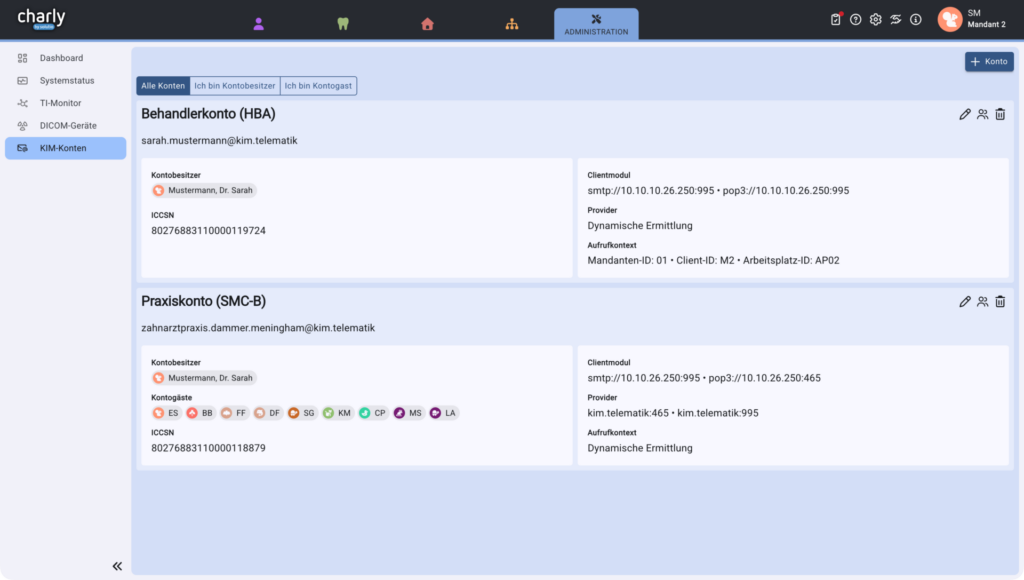Open the settings gear icon in header
The width and height of the screenshot is (1024, 580).
click(876, 19)
